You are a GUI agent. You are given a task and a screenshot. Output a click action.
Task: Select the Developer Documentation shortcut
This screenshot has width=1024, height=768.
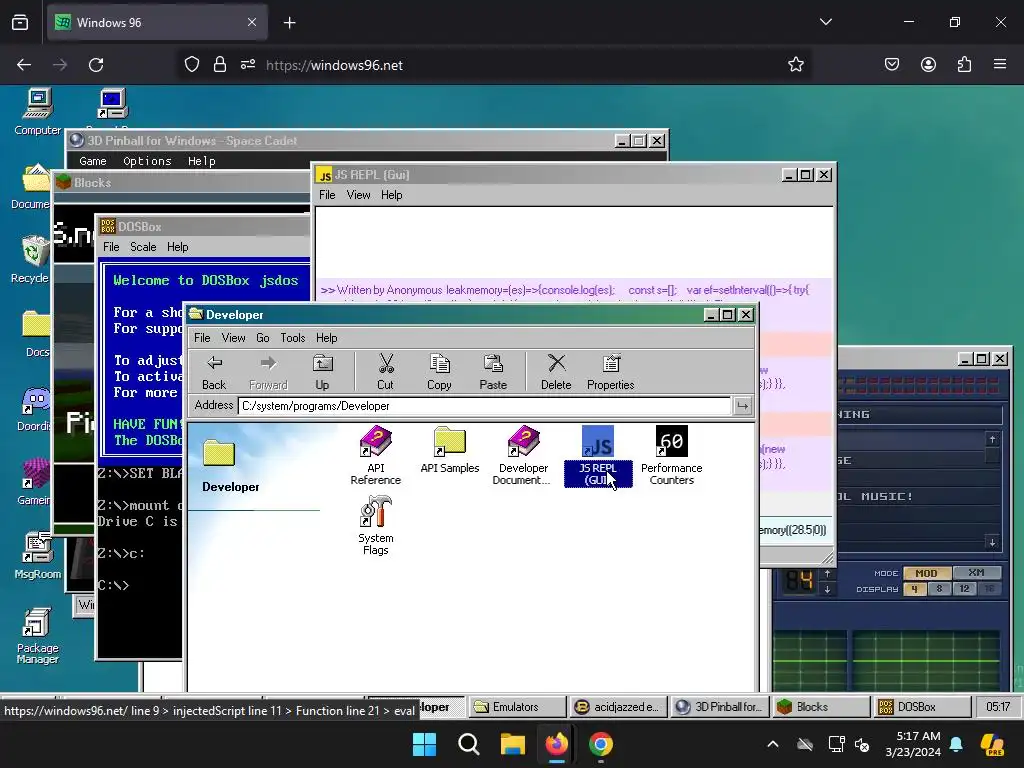pyautogui.click(x=523, y=455)
